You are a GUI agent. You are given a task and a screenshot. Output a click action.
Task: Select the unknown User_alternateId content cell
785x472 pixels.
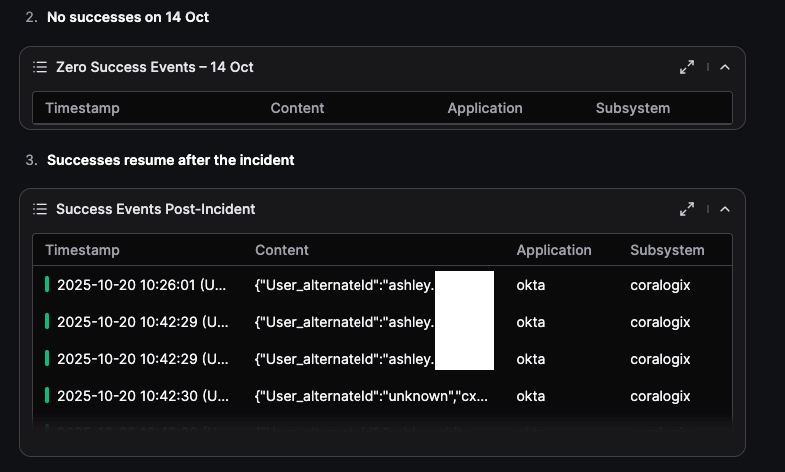point(372,396)
